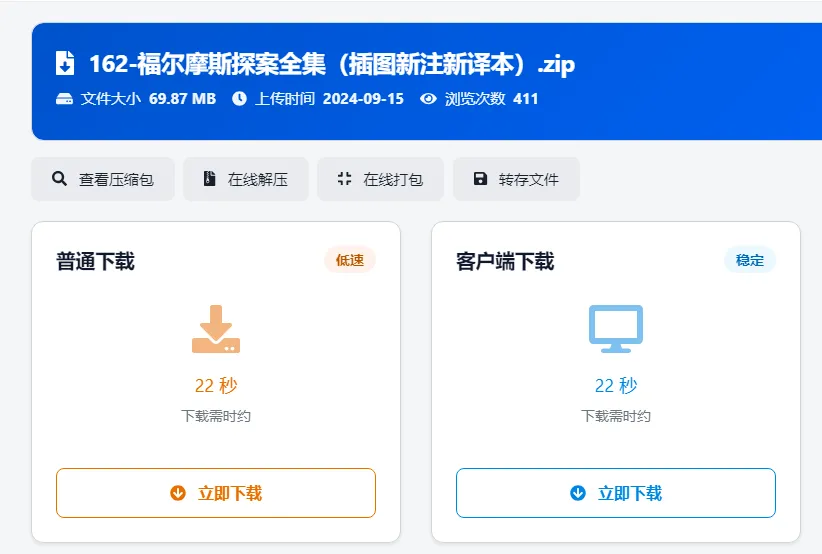822x554 pixels.
Task: Click the orange arrow circle in 普通下载 button
Action: (x=178, y=493)
